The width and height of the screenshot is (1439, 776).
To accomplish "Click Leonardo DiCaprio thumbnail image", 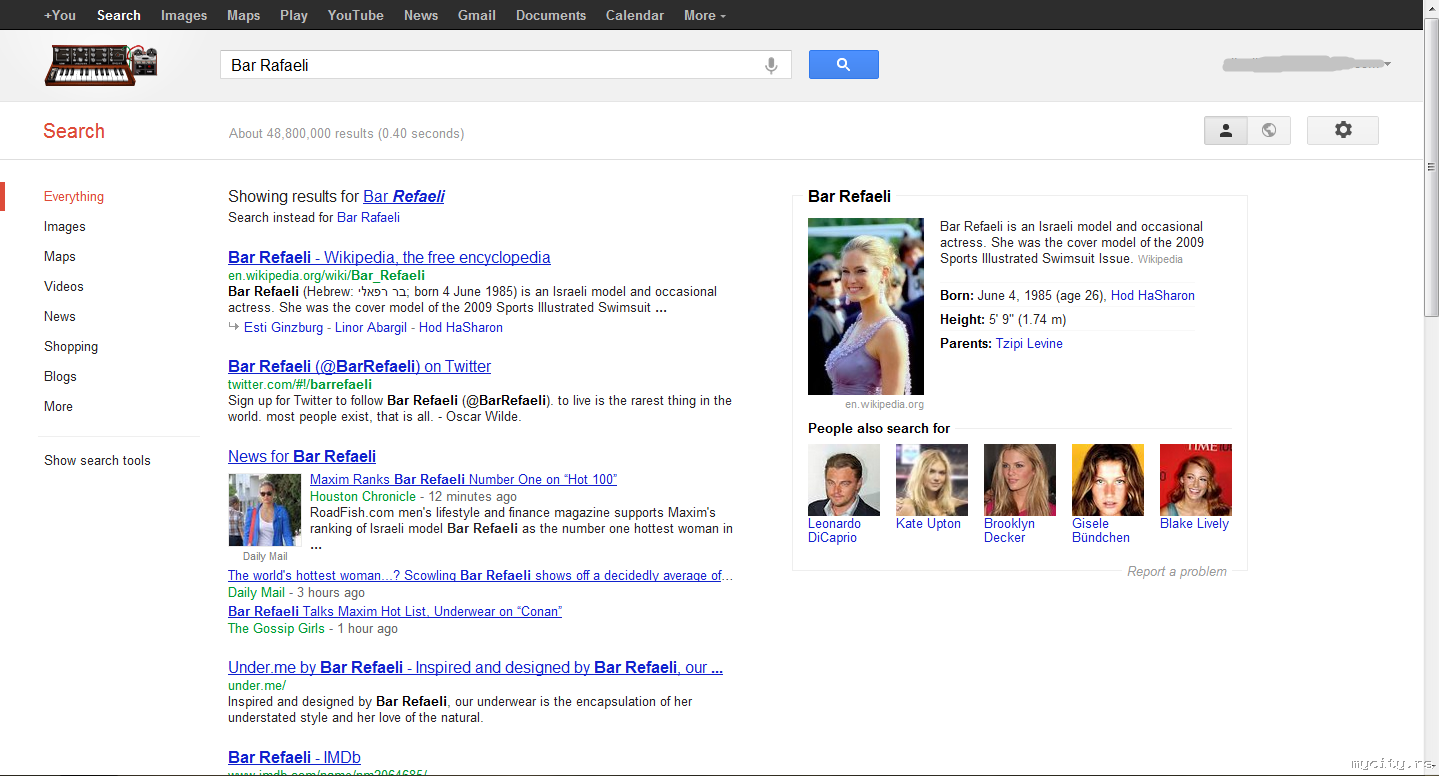I will [x=843, y=480].
